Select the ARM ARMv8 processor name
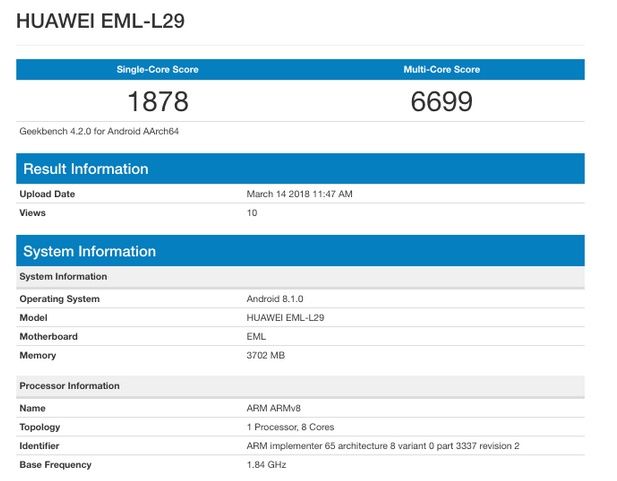 coord(273,408)
